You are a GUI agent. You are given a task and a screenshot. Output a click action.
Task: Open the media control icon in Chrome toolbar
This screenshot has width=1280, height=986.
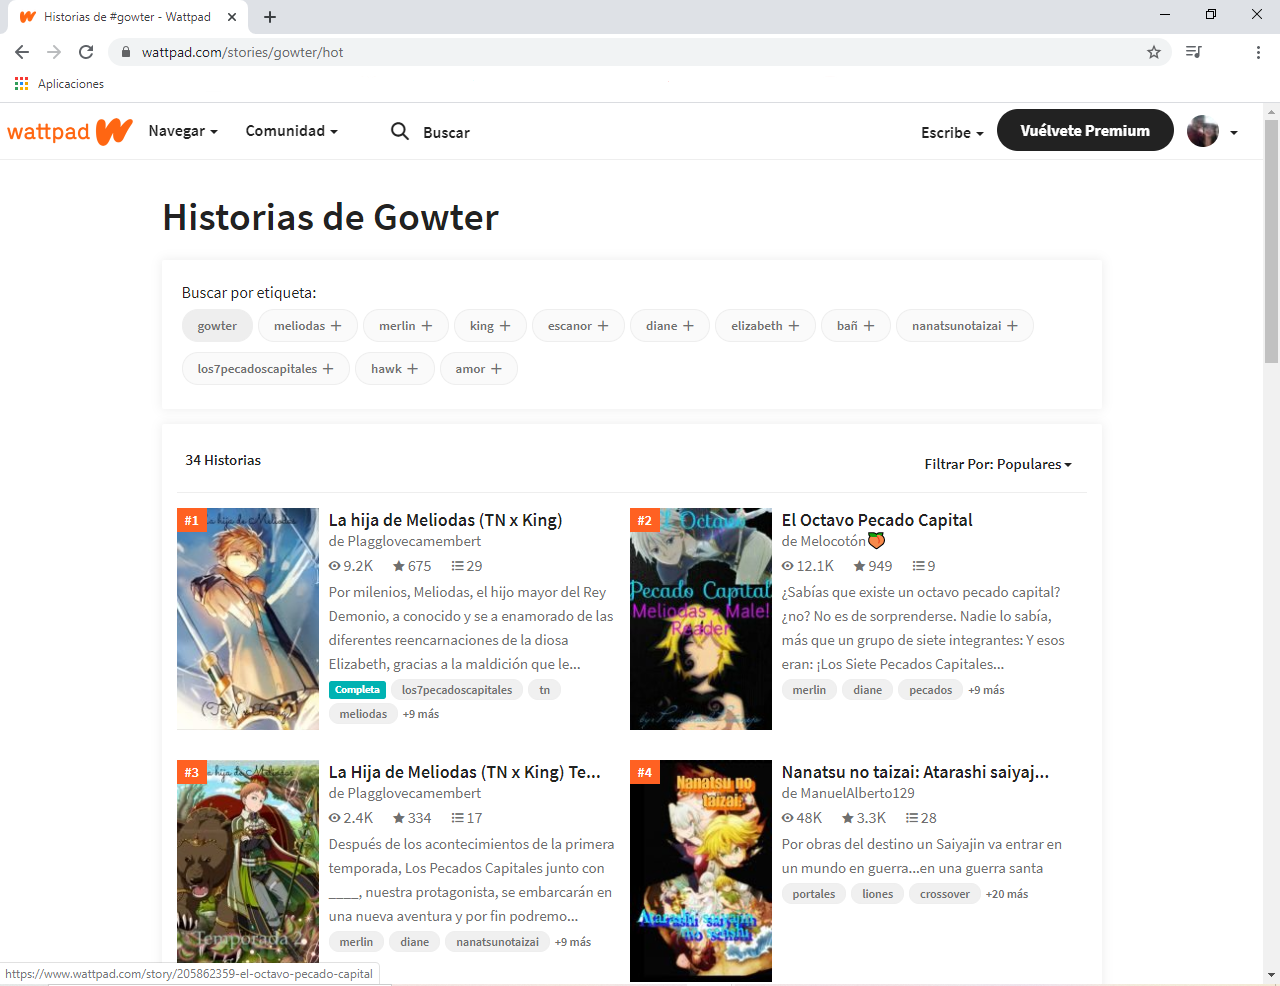pyautogui.click(x=1193, y=52)
